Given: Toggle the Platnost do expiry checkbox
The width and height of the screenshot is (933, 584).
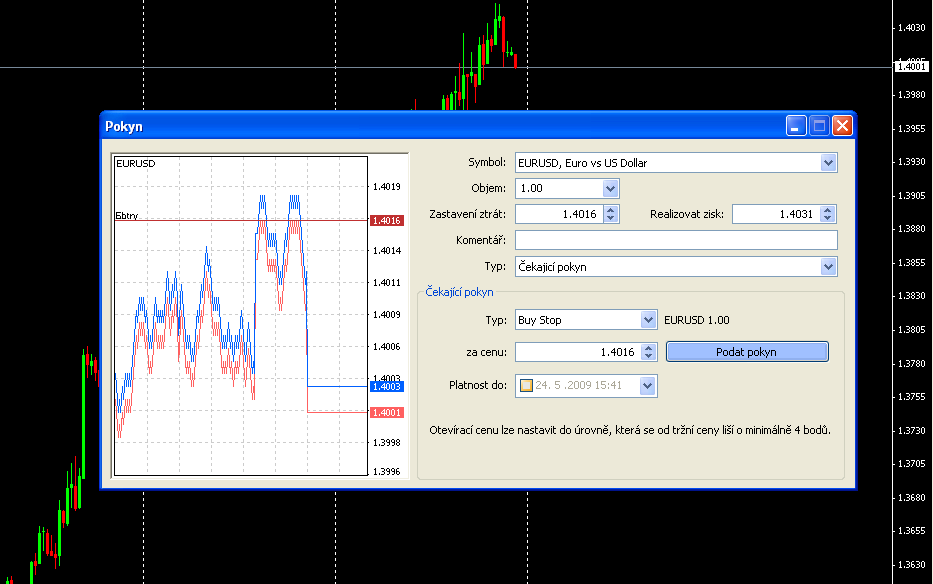Looking at the screenshot, I should coord(526,385).
